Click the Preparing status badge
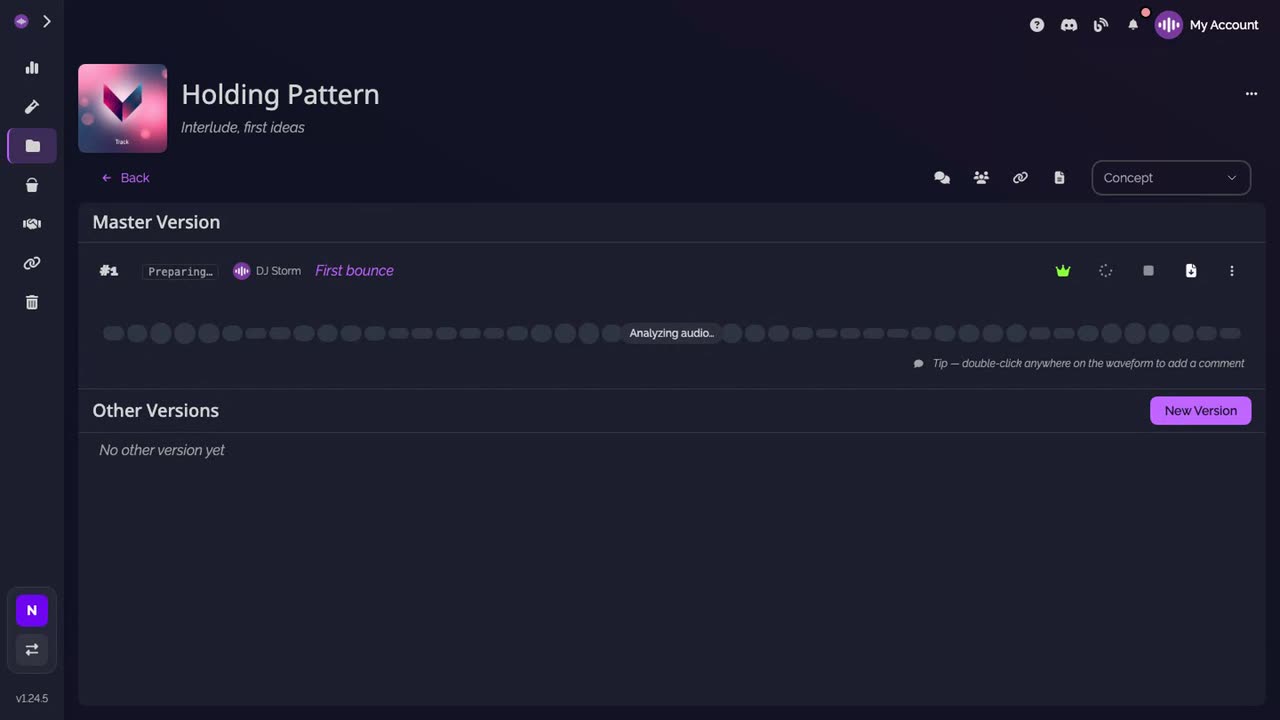 [x=180, y=271]
